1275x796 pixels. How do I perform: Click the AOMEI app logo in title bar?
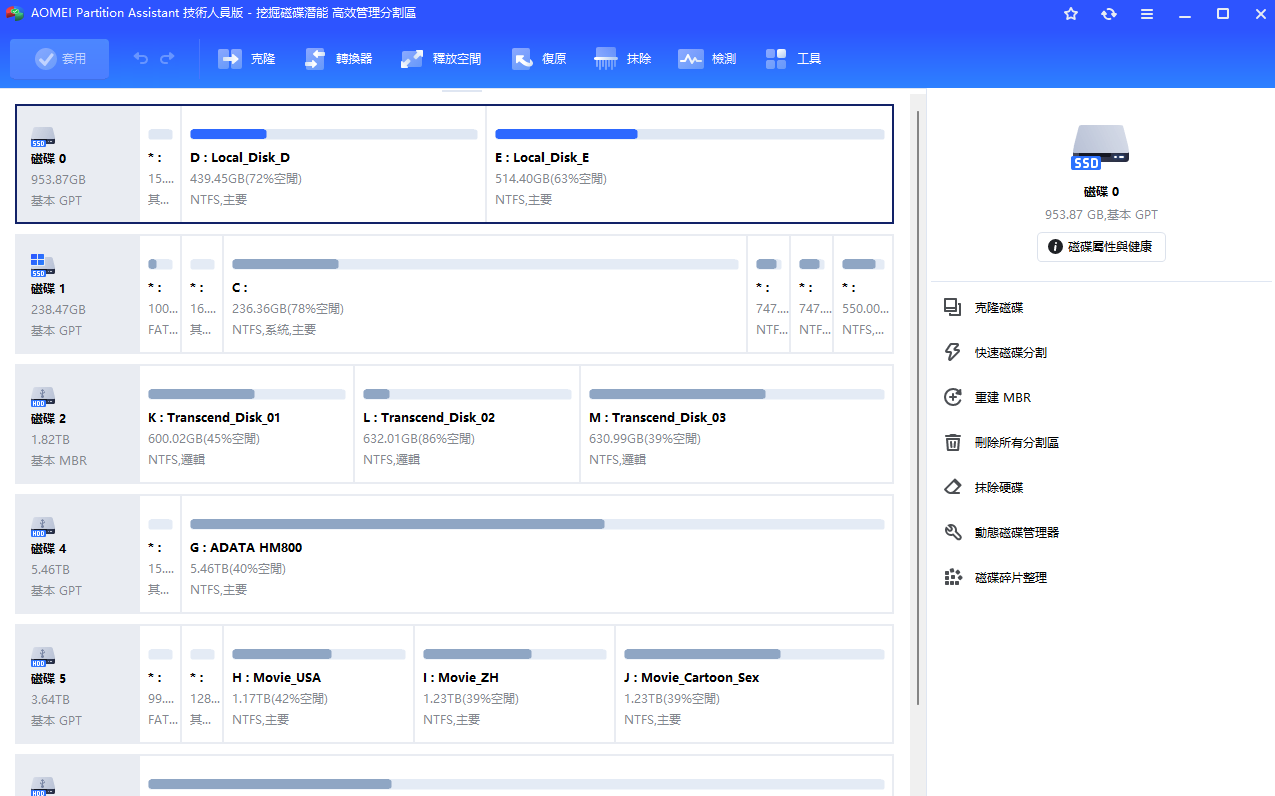14,13
